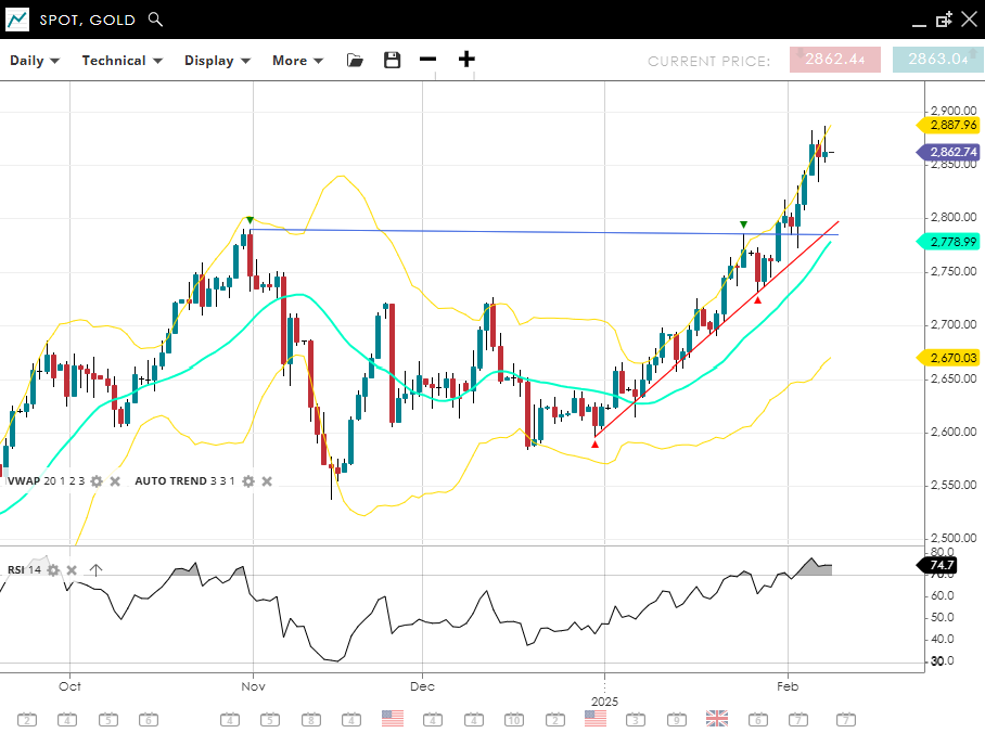Screen dimensions: 985x733
Task: Click the symbol search magnifier icon
Action: tap(155, 19)
